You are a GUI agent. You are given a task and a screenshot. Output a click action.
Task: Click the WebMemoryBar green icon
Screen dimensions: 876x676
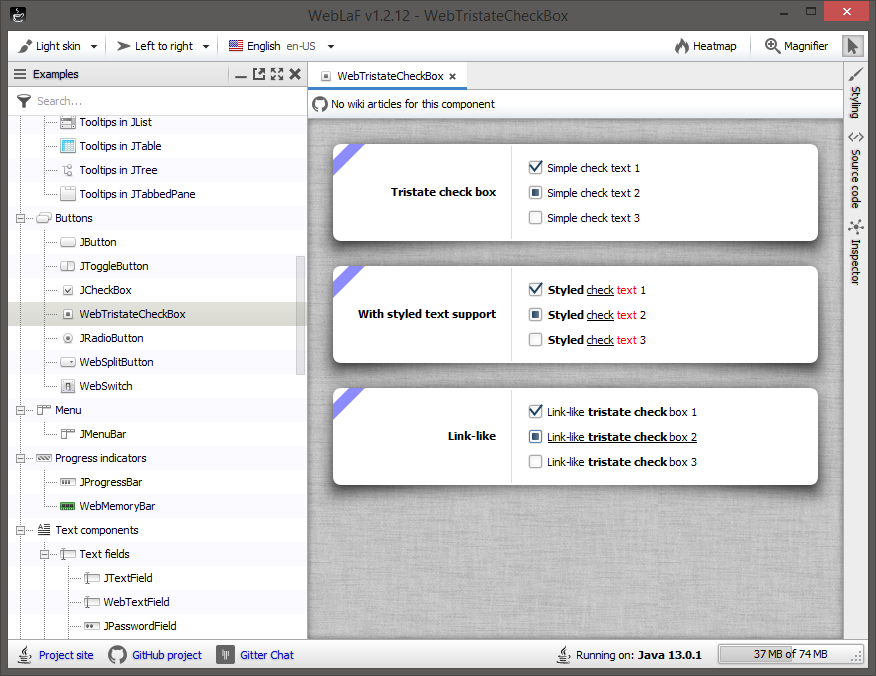[68, 506]
